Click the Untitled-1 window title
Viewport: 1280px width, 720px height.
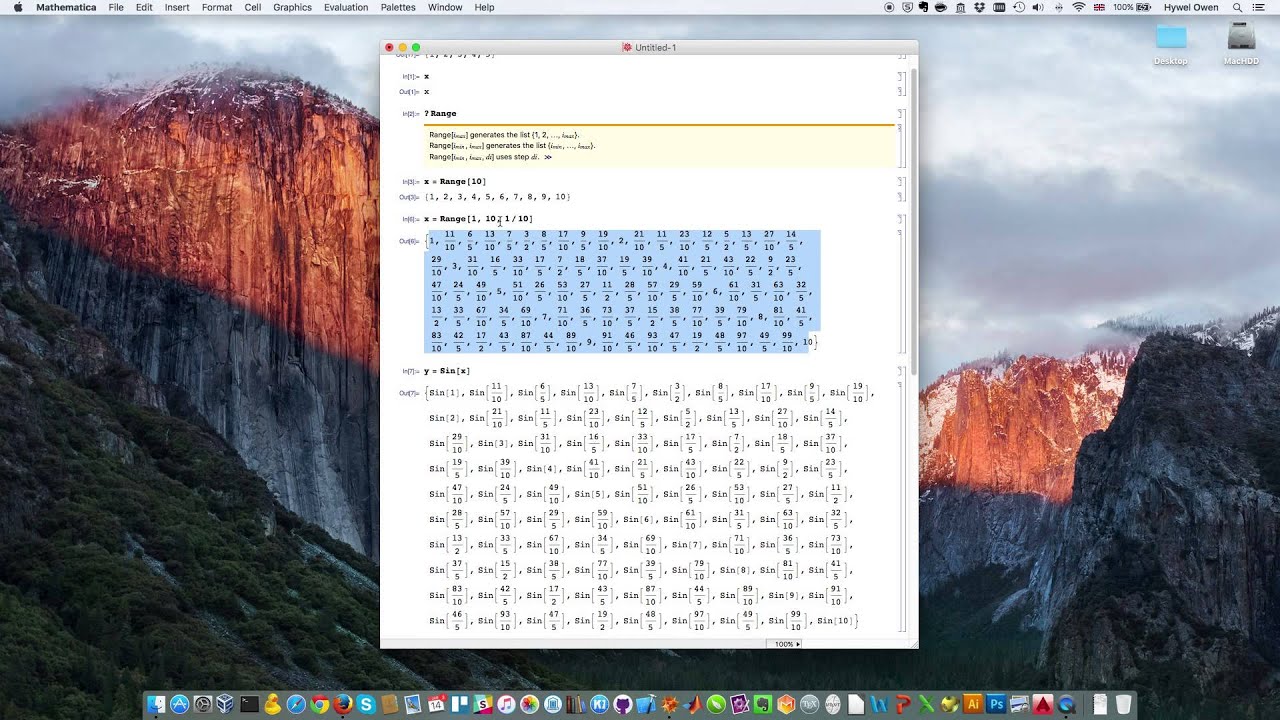(x=655, y=47)
